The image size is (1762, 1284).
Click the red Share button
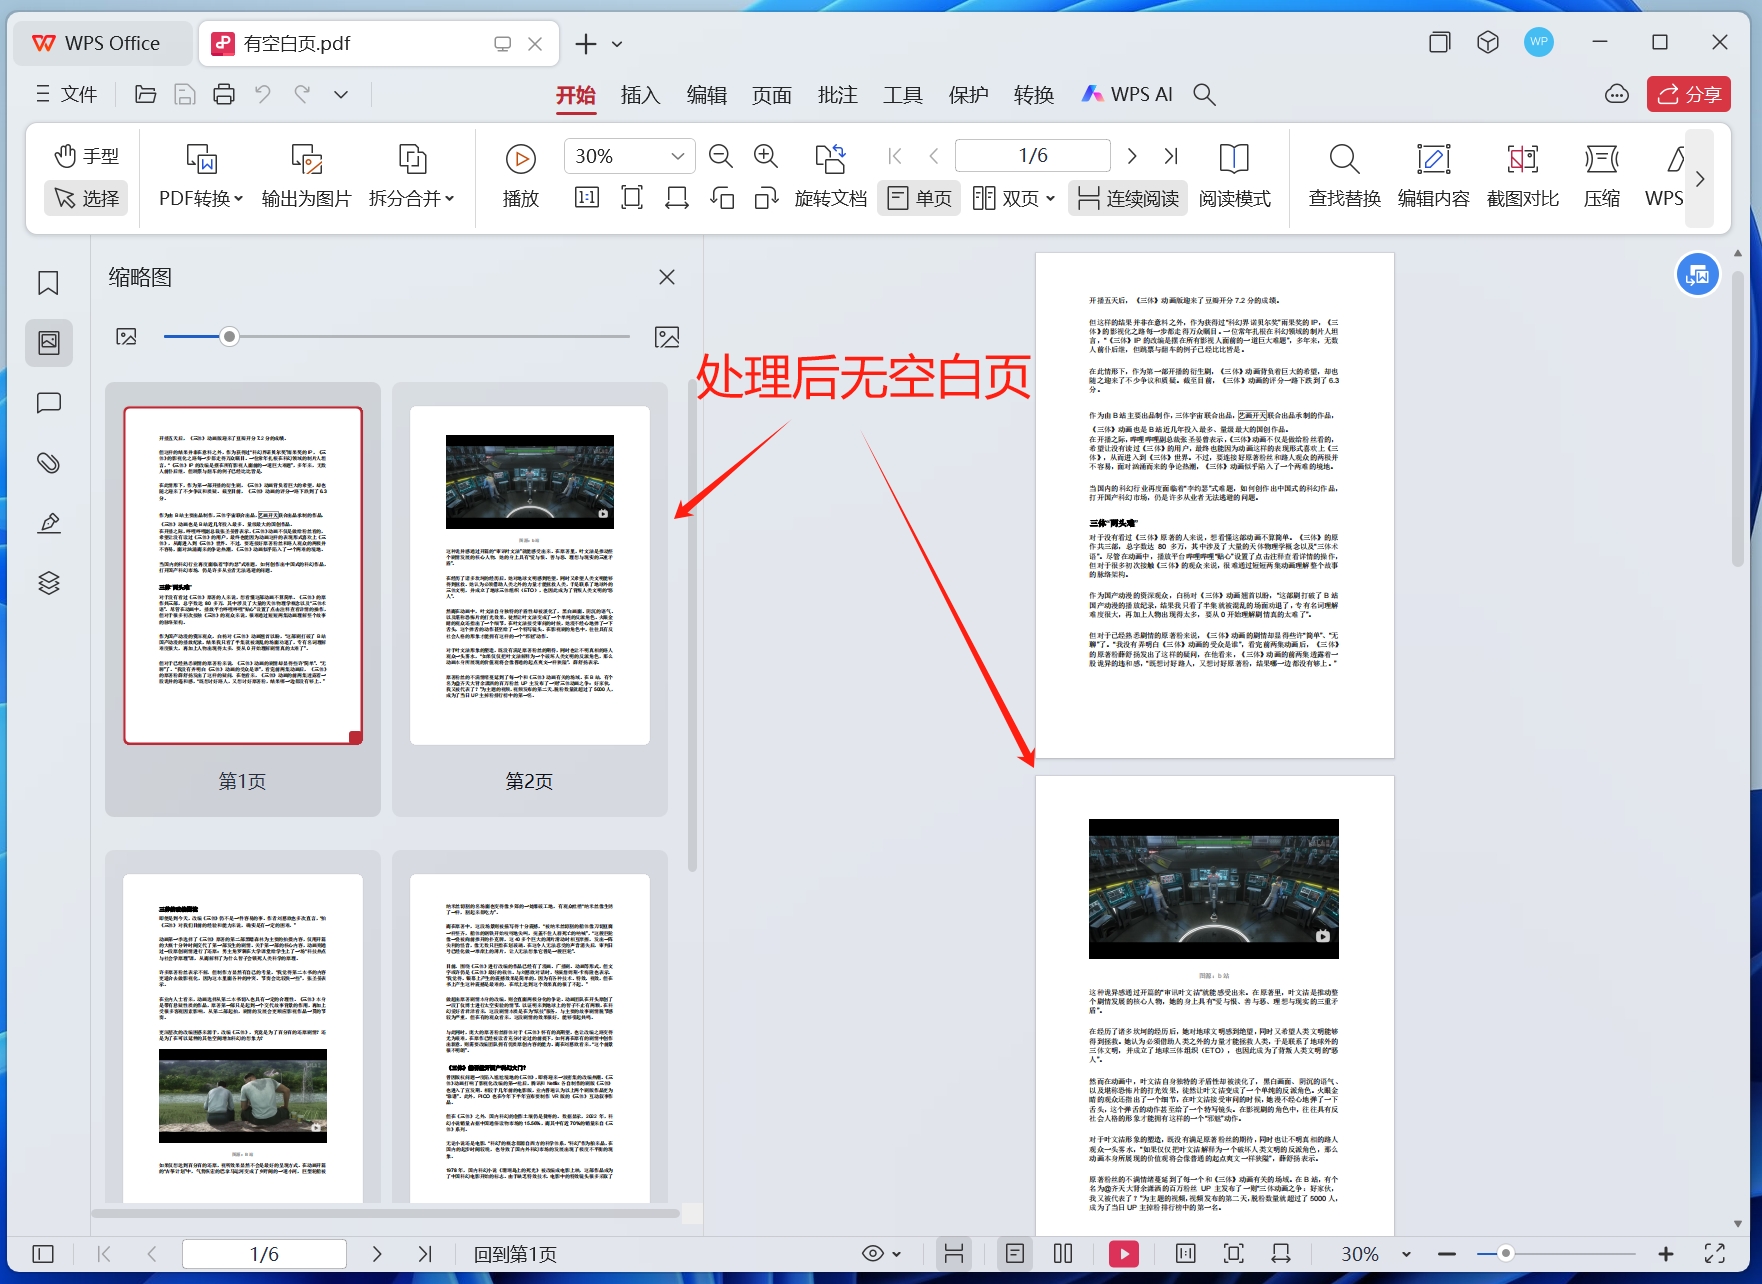pyautogui.click(x=1688, y=94)
